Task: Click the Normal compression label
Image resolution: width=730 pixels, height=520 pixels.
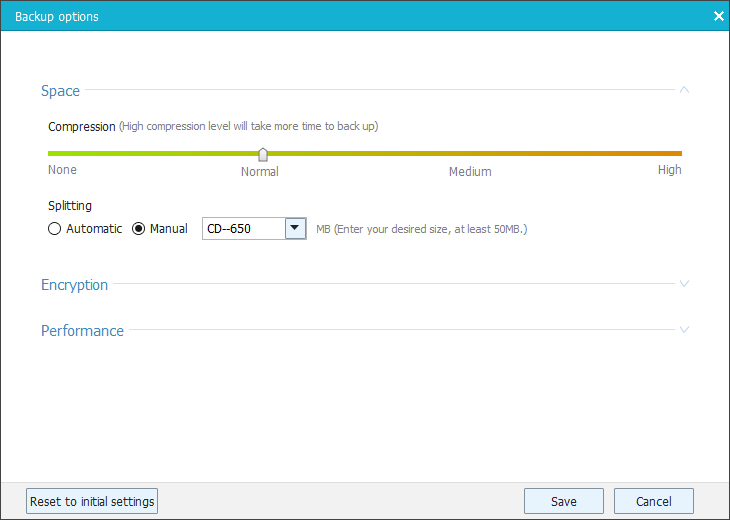Action: [x=260, y=171]
